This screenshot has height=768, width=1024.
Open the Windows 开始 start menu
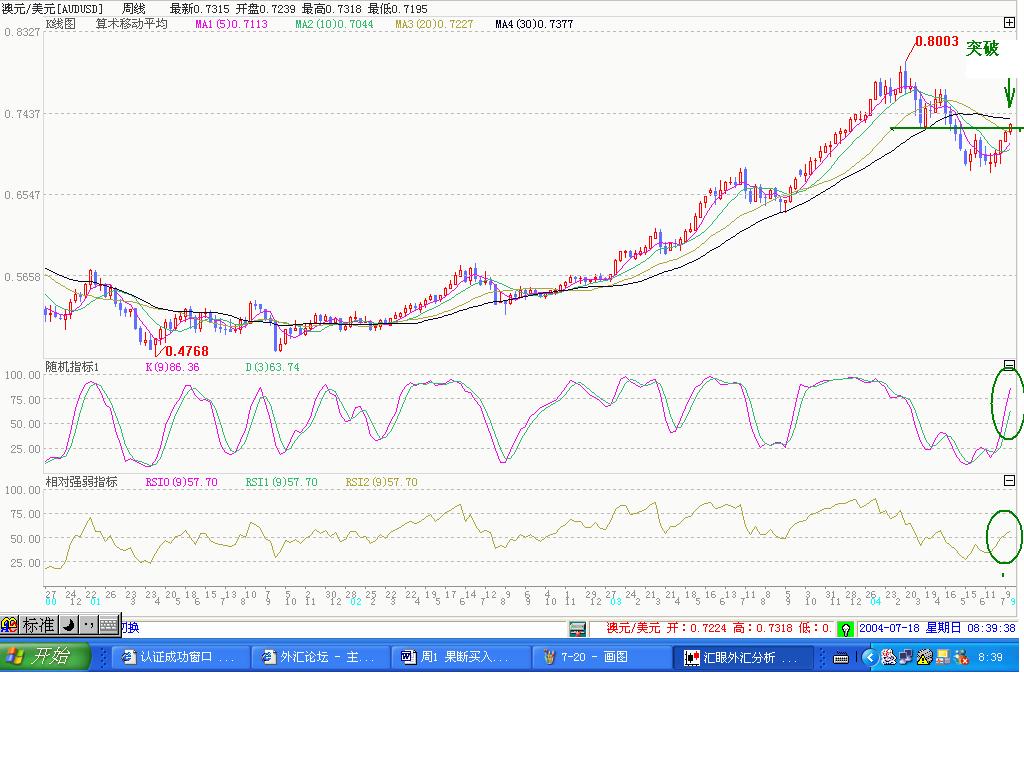[x=44, y=656]
